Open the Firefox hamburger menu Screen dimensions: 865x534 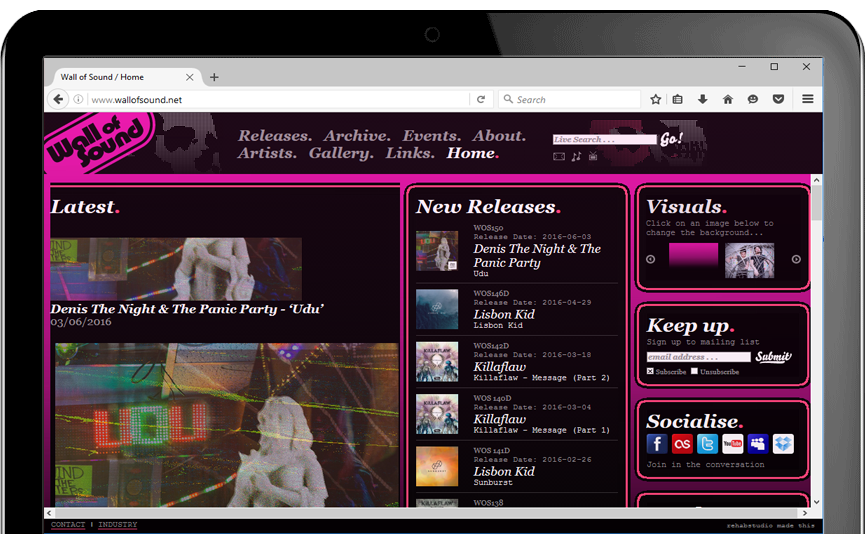pyautogui.click(x=807, y=99)
